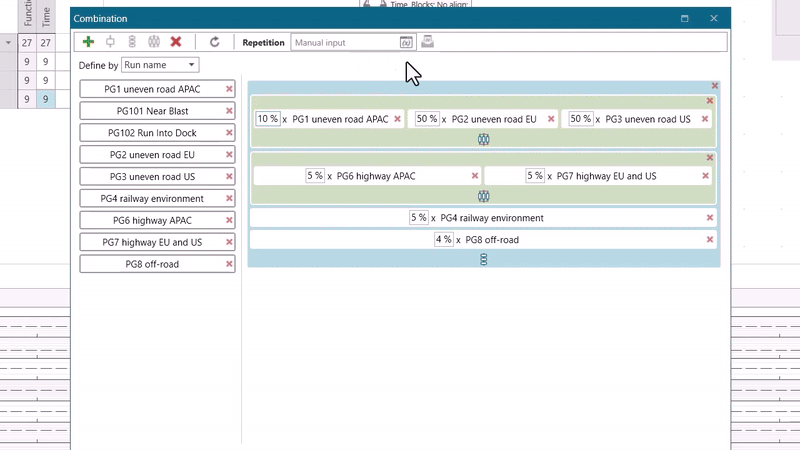
Task: Click the green plus add icon
Action: click(x=88, y=42)
